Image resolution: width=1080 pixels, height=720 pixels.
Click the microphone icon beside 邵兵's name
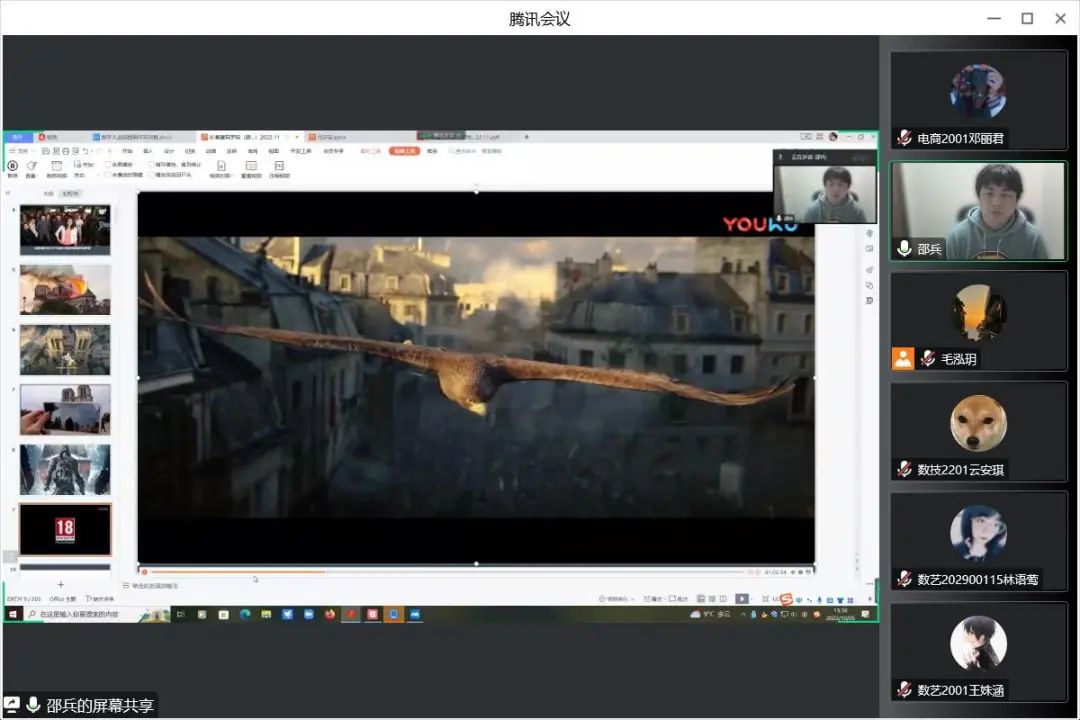pyautogui.click(x=904, y=248)
